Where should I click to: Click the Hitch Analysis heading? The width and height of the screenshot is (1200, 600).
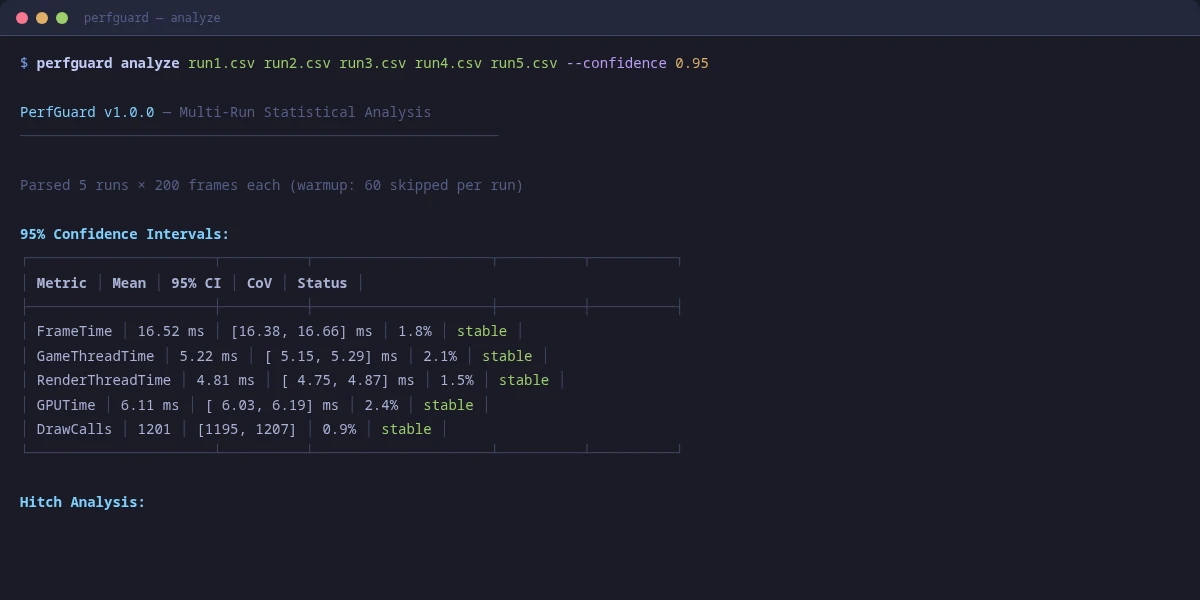pos(83,501)
